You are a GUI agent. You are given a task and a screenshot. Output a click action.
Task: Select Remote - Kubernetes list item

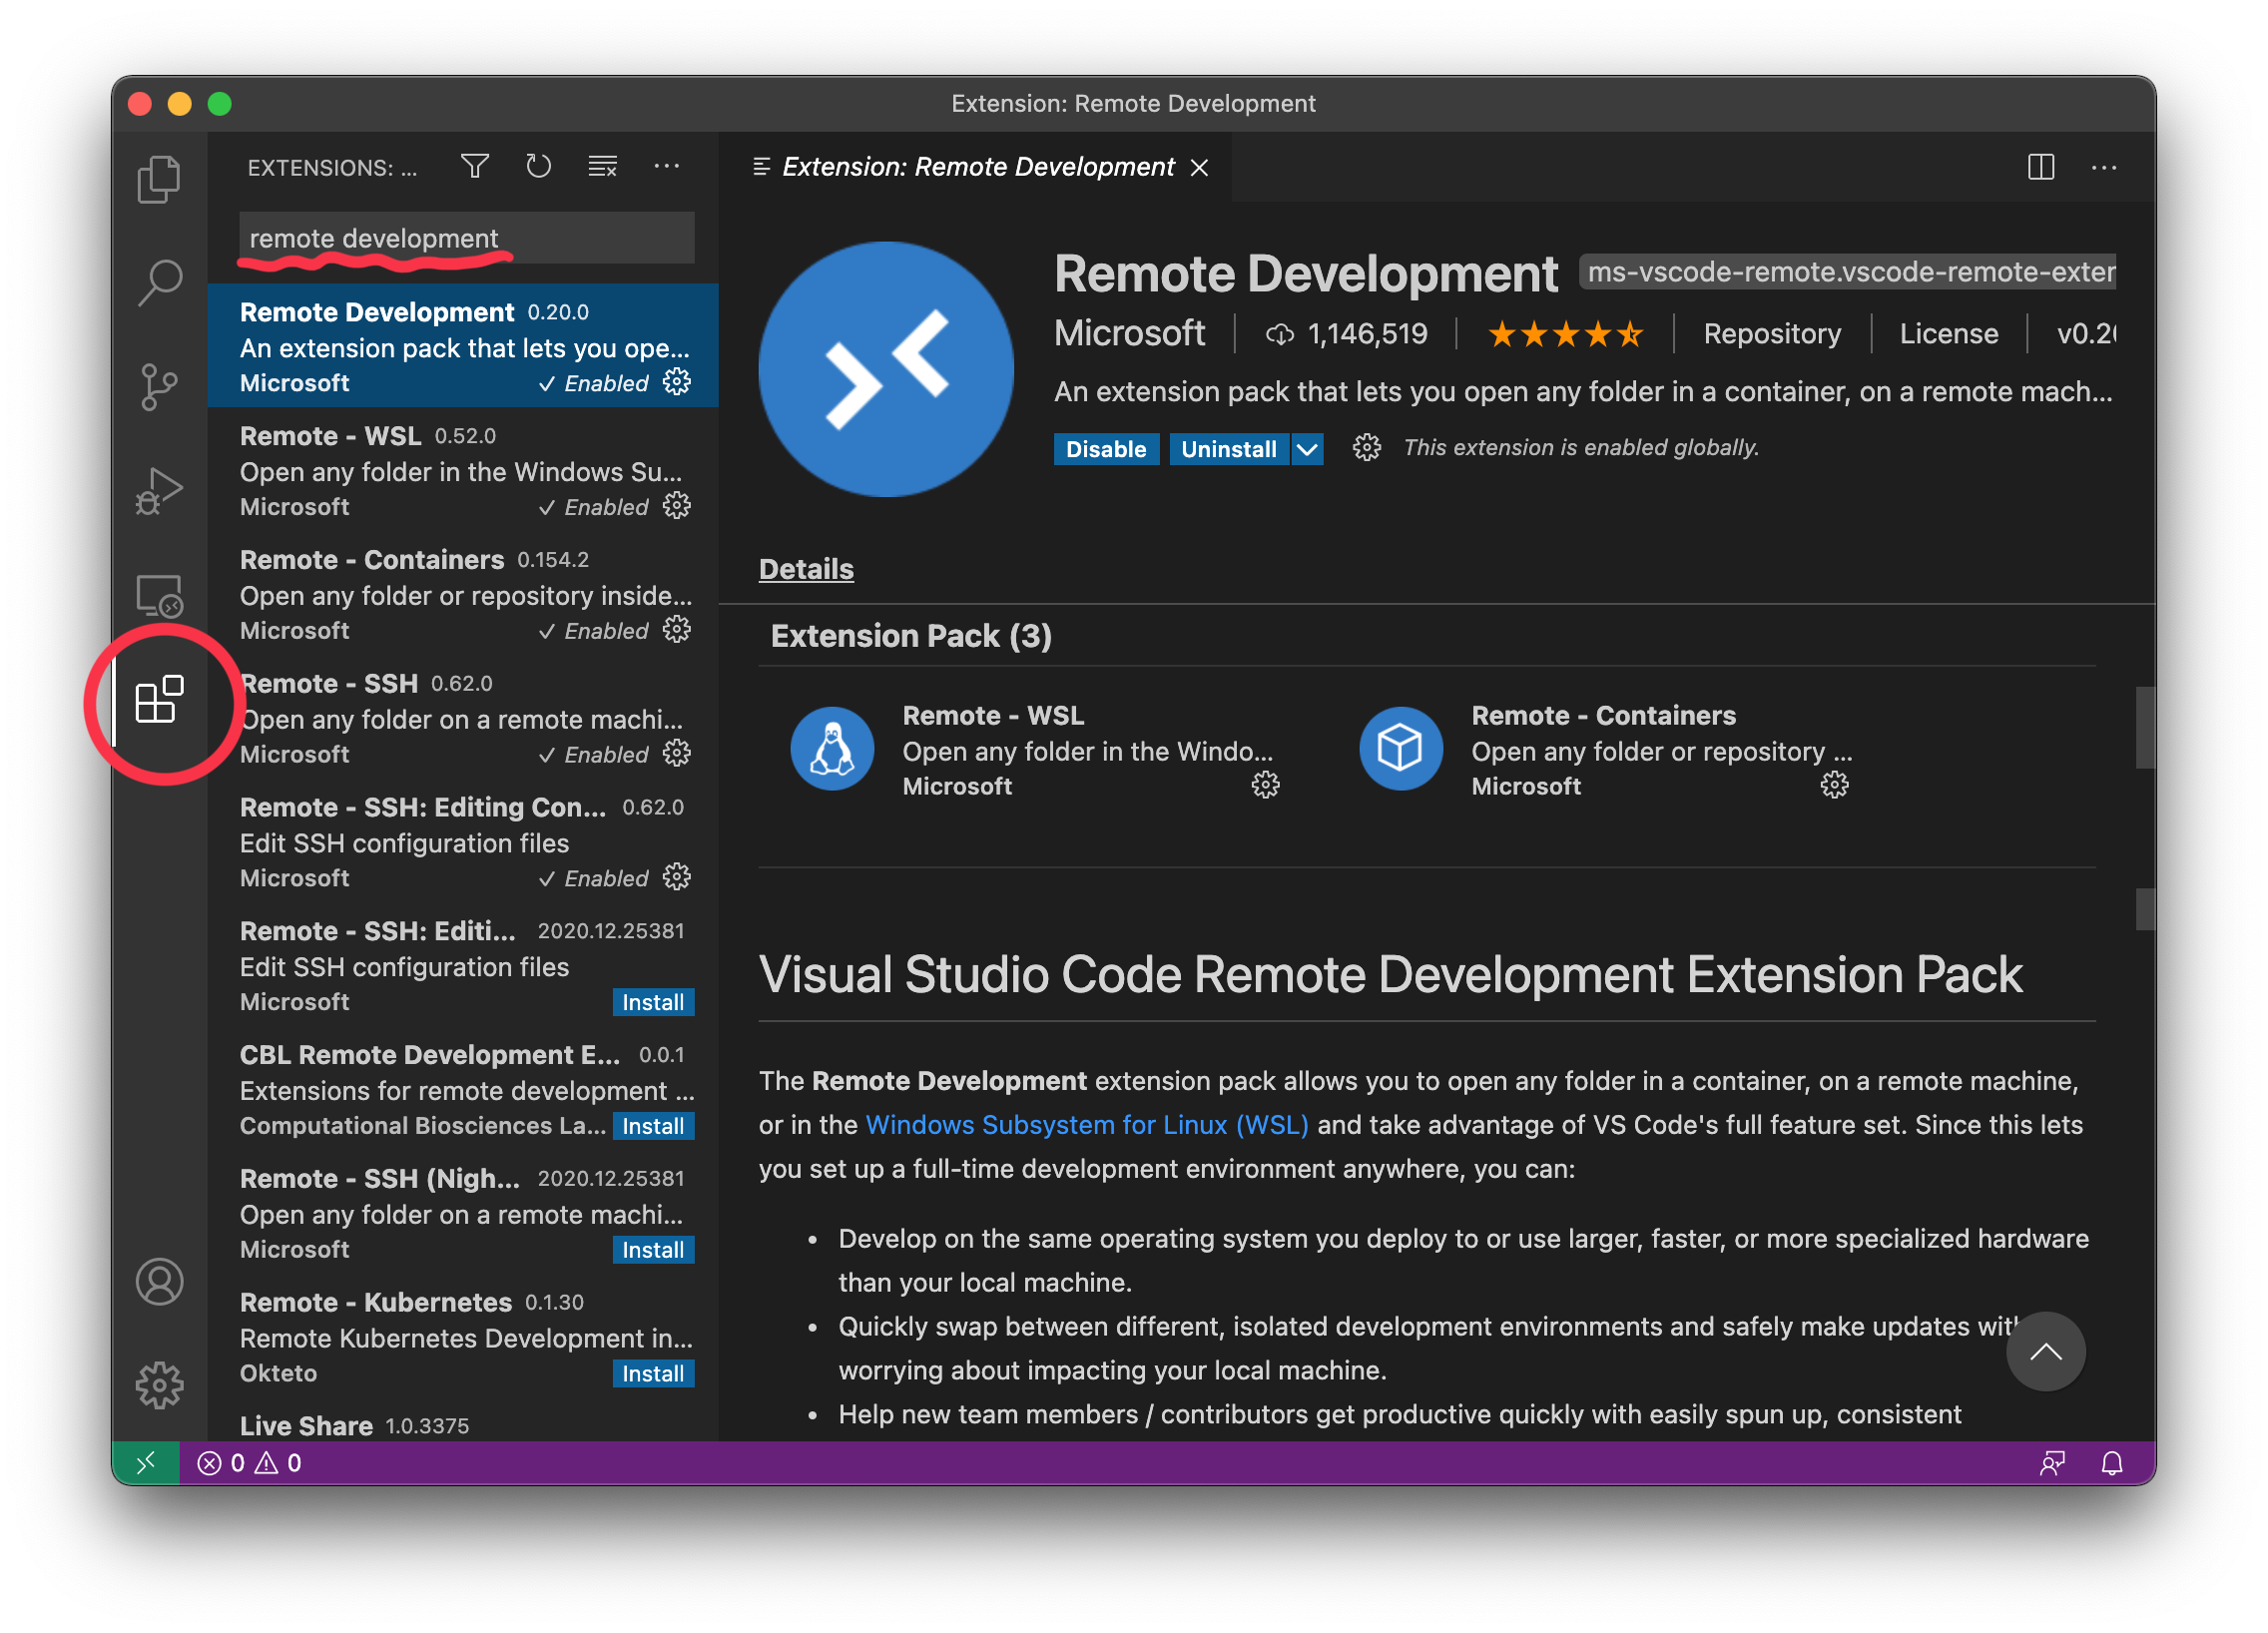463,1337
